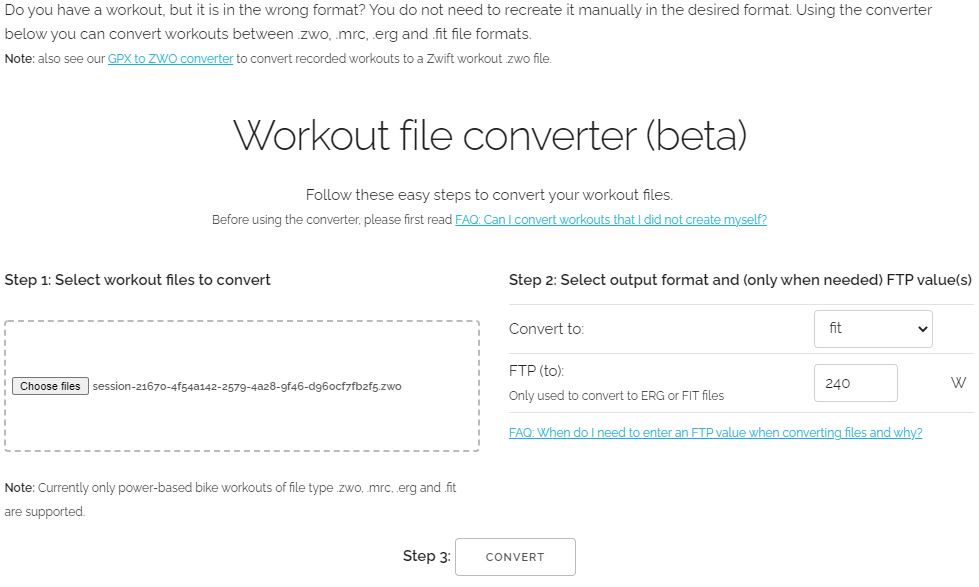Click the ERG or FIT files hint text

pyautogui.click(x=616, y=396)
